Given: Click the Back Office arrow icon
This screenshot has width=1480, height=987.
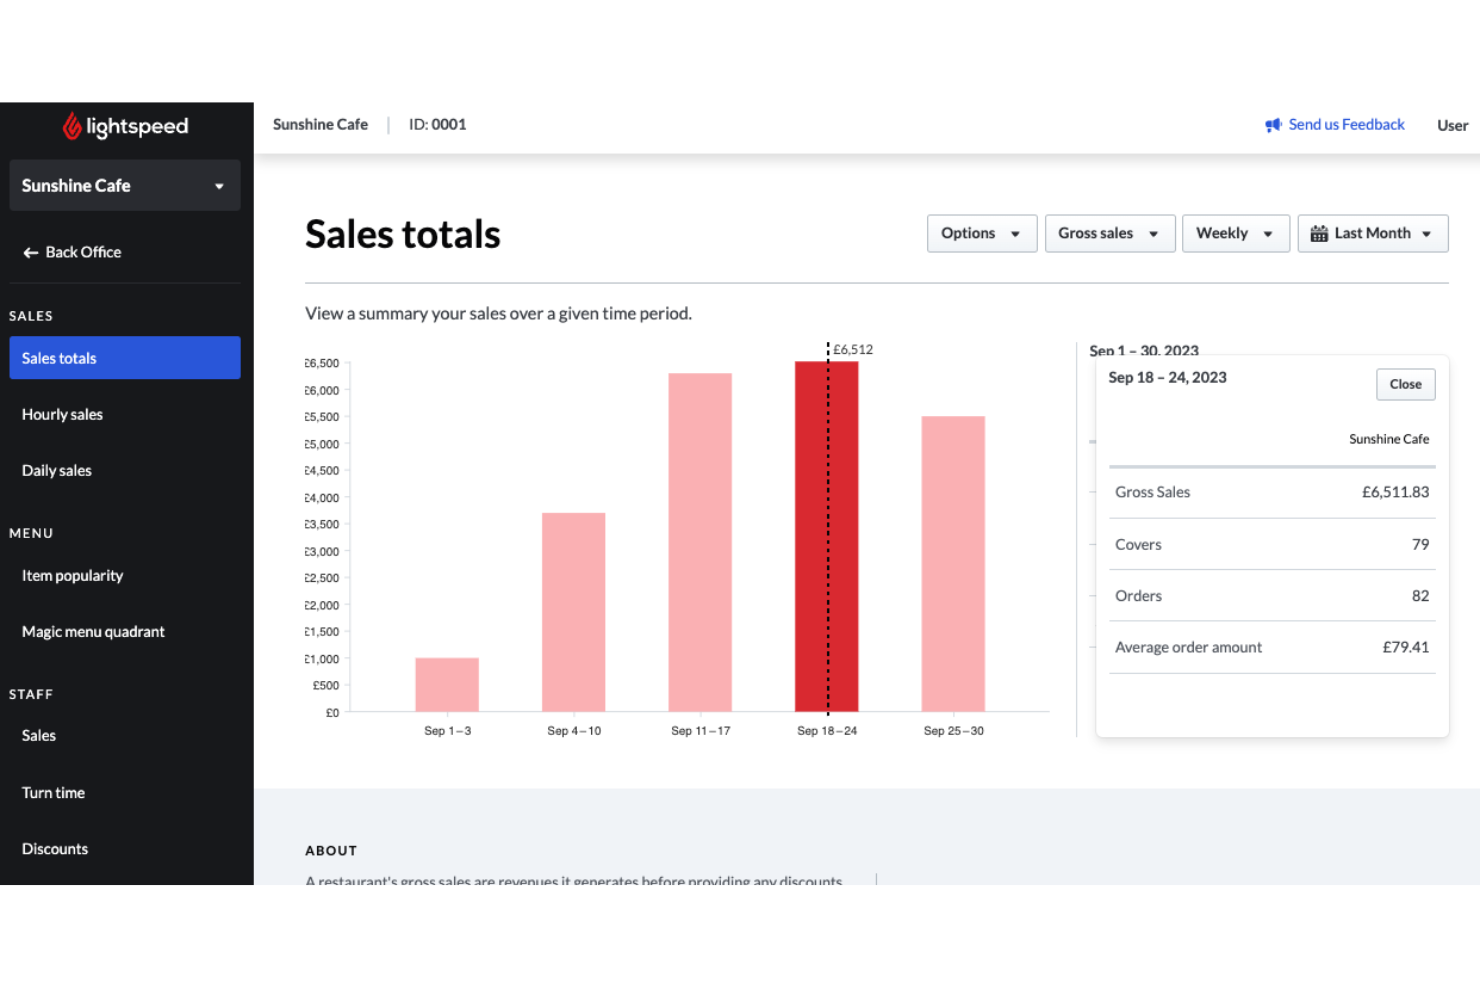Looking at the screenshot, I should [30, 252].
